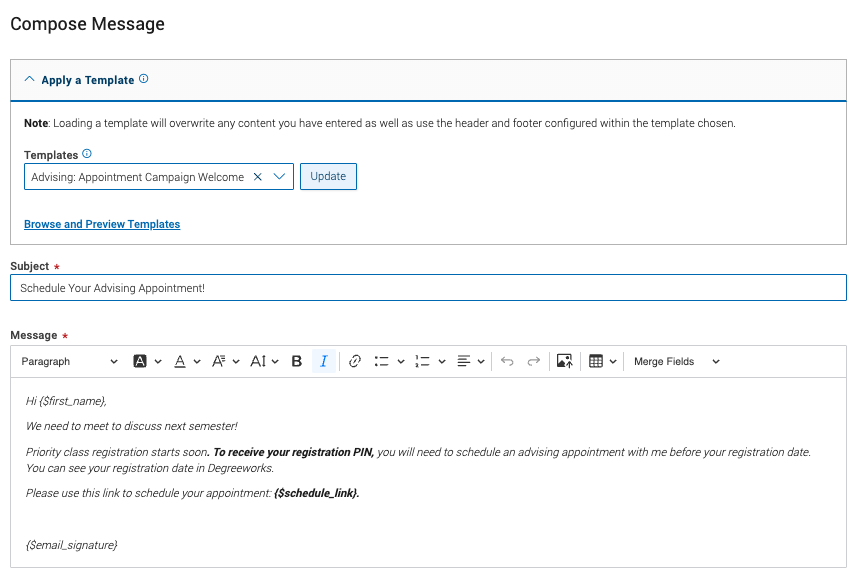
Task: Expand bulleted list style options
Action: [401, 362]
